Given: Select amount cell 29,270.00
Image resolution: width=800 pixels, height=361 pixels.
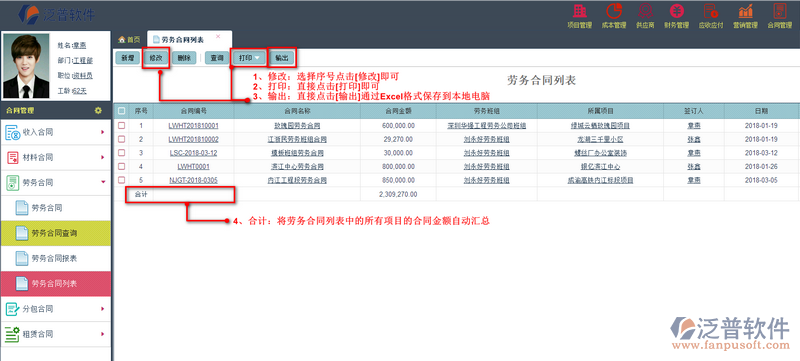Looking at the screenshot, I should (x=399, y=139).
